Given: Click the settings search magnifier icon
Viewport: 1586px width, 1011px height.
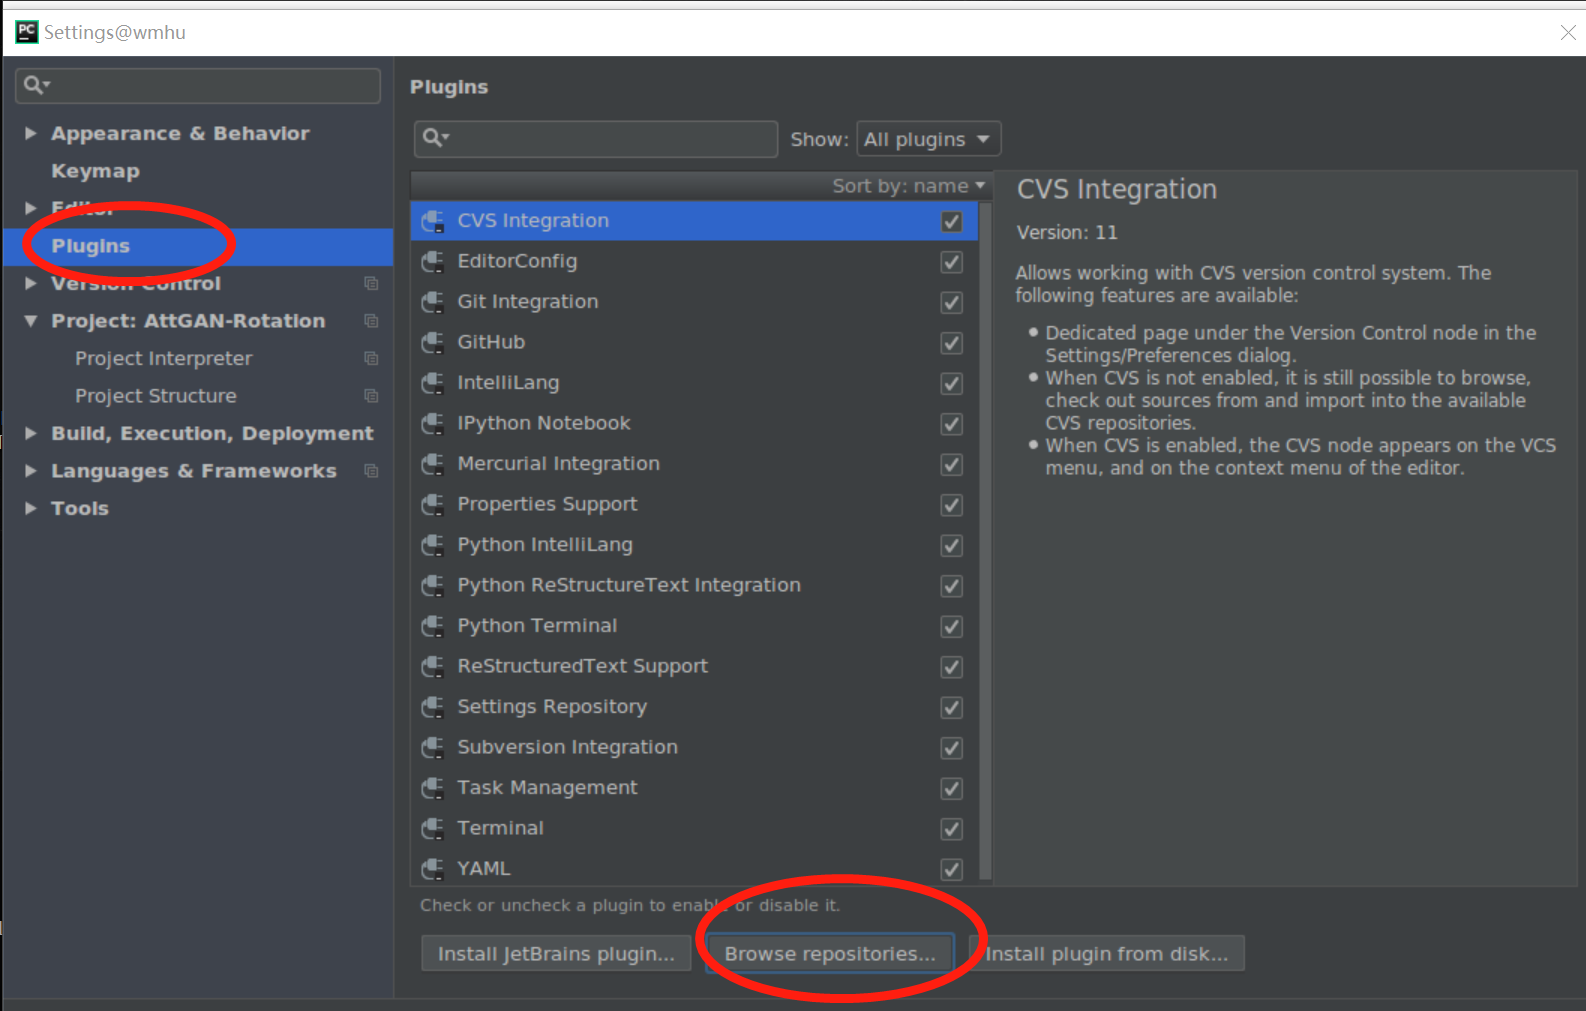Looking at the screenshot, I should [x=37, y=85].
